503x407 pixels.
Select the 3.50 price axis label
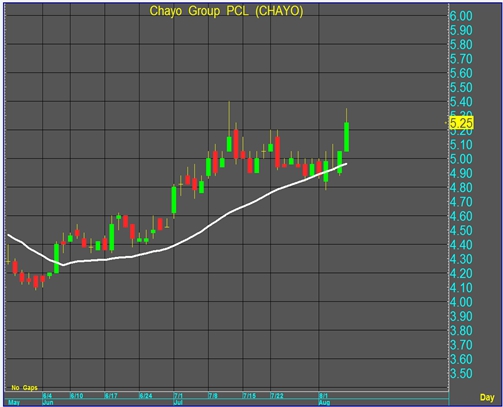pyautogui.click(x=461, y=374)
